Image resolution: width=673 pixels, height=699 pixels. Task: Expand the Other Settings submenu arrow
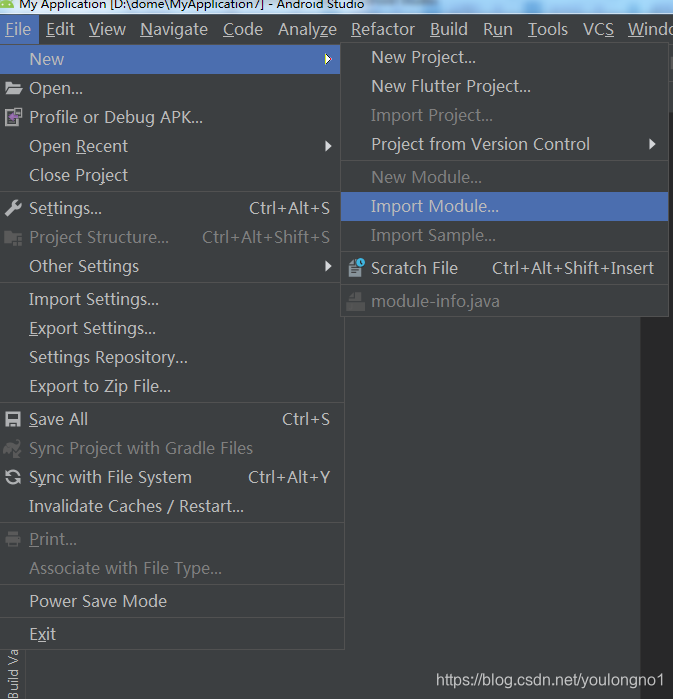pos(328,266)
